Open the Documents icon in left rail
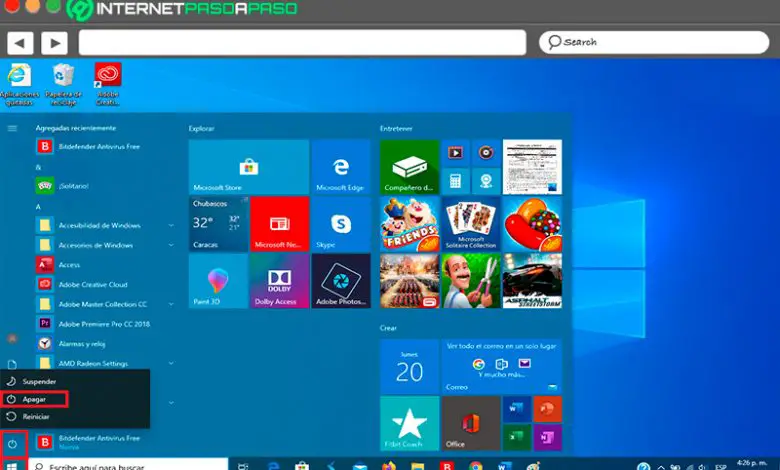The image size is (780, 470). click(x=12, y=364)
